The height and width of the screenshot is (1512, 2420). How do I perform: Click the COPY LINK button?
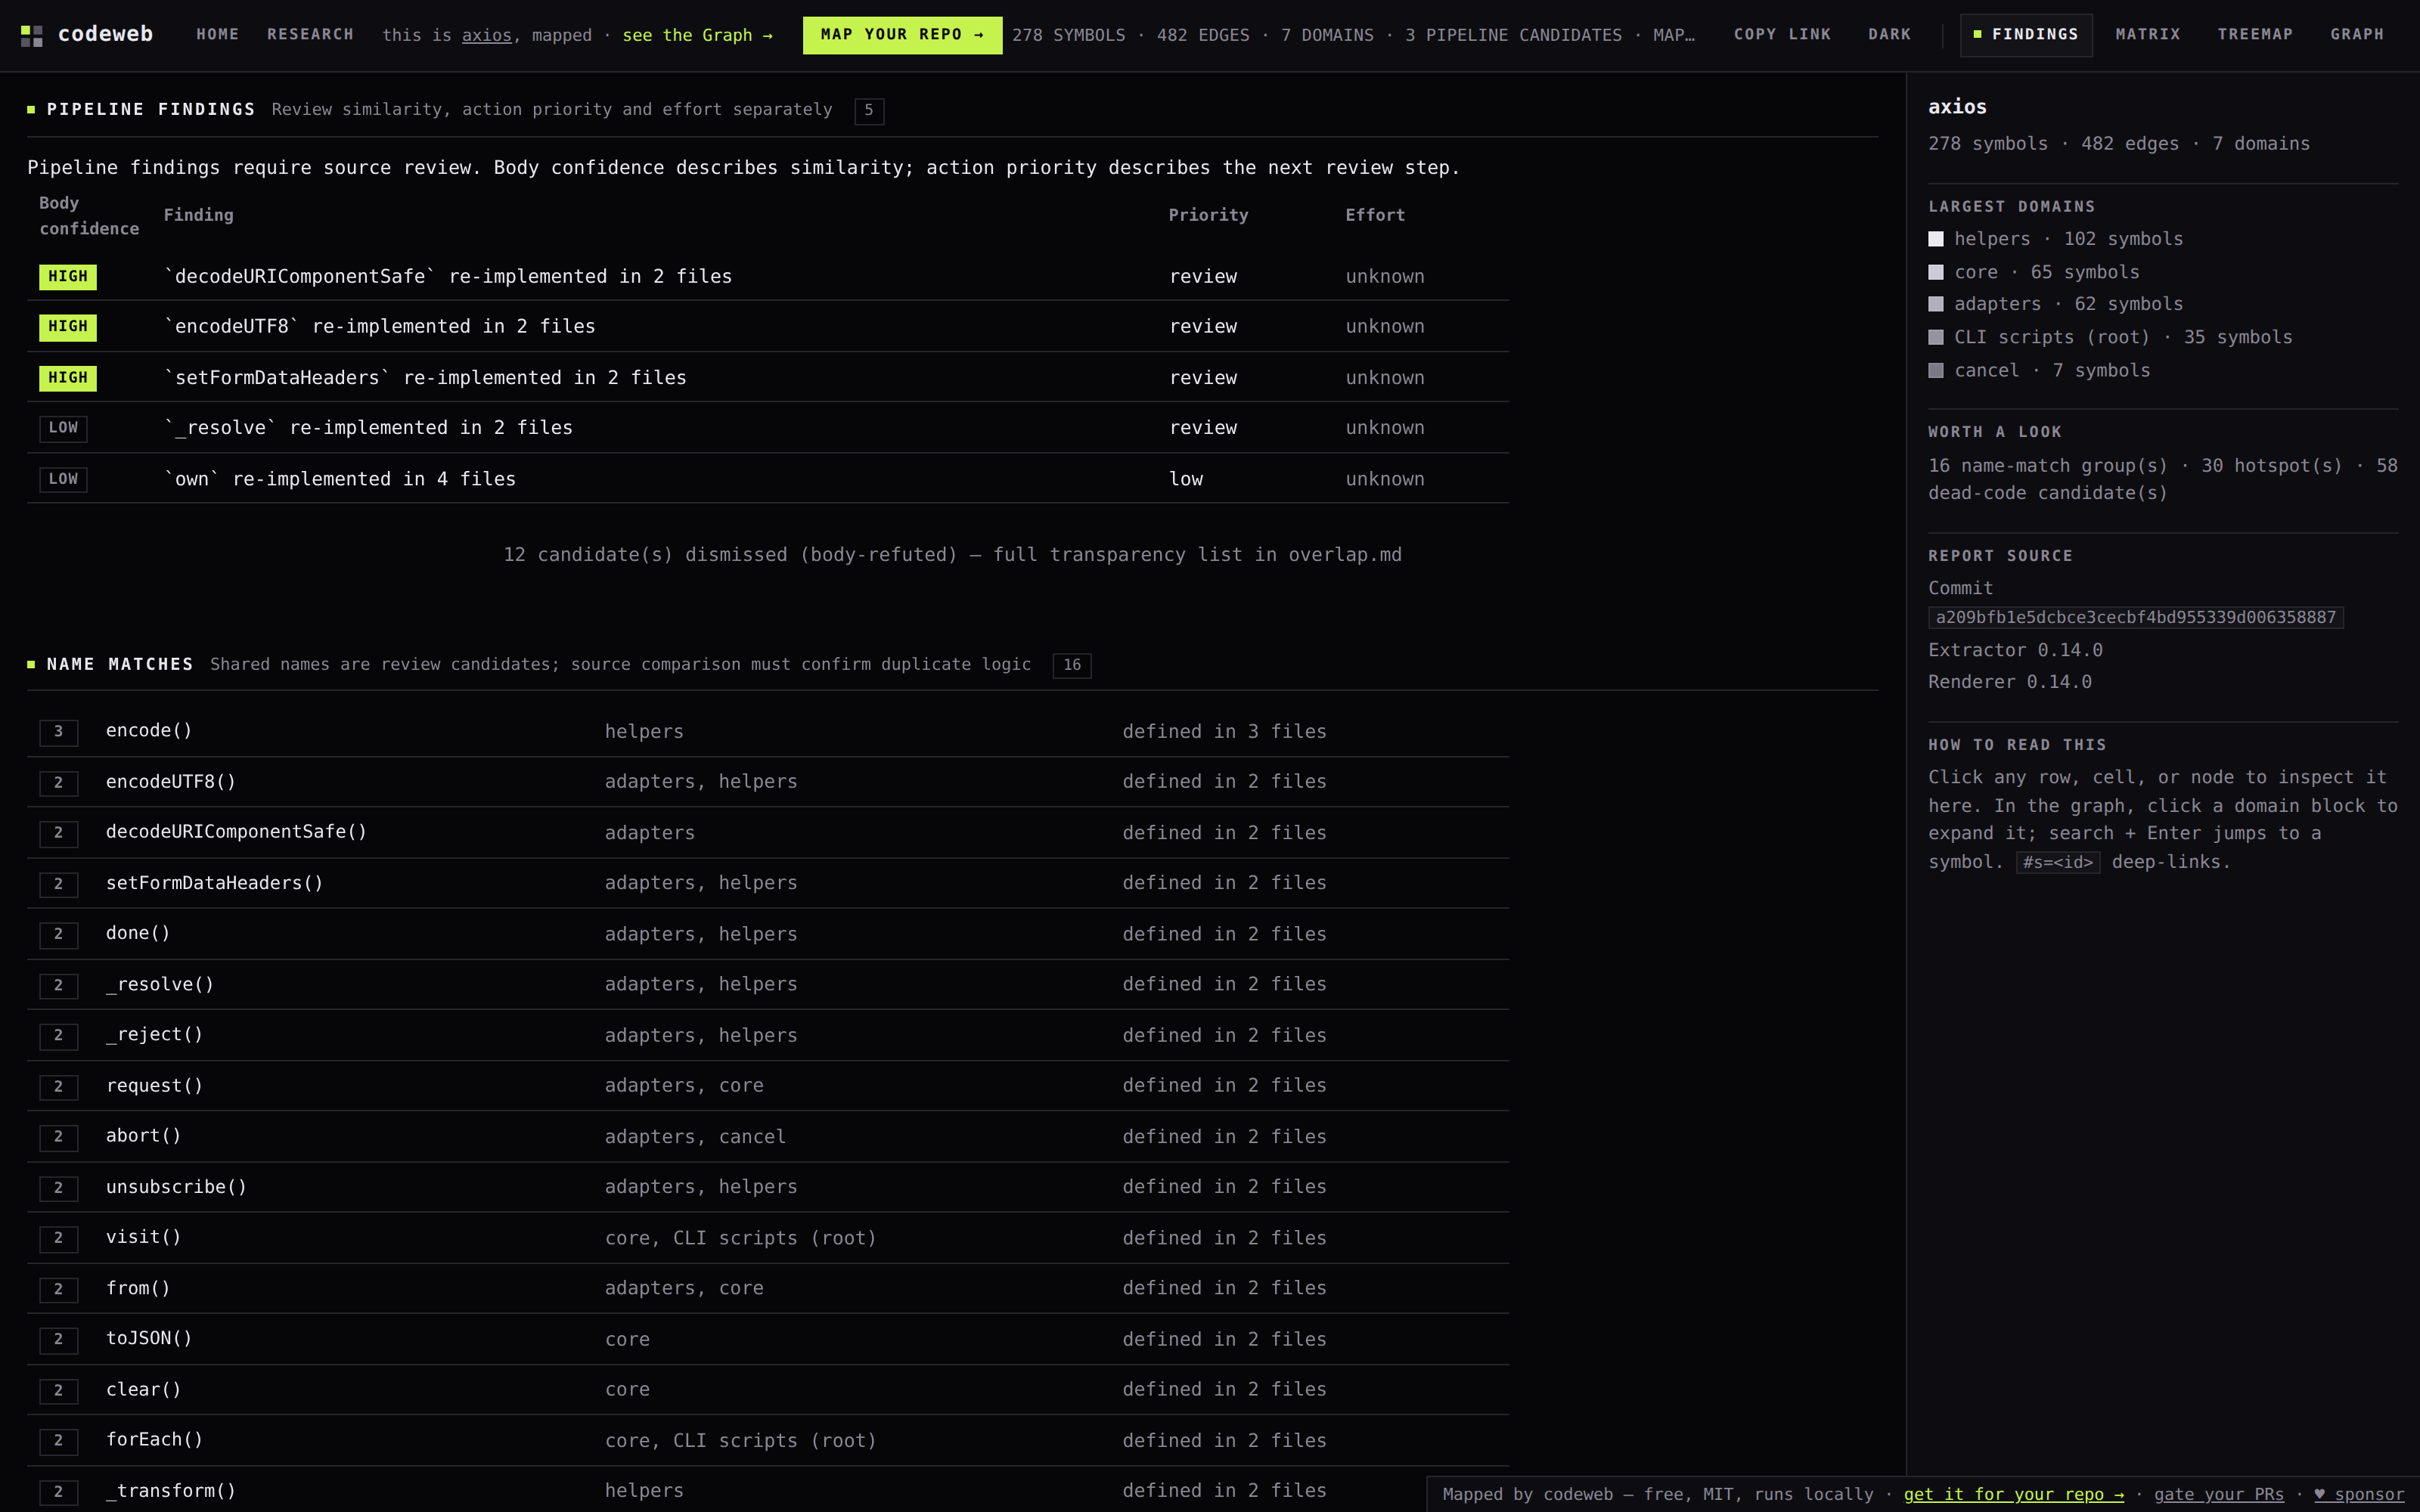tap(1782, 34)
